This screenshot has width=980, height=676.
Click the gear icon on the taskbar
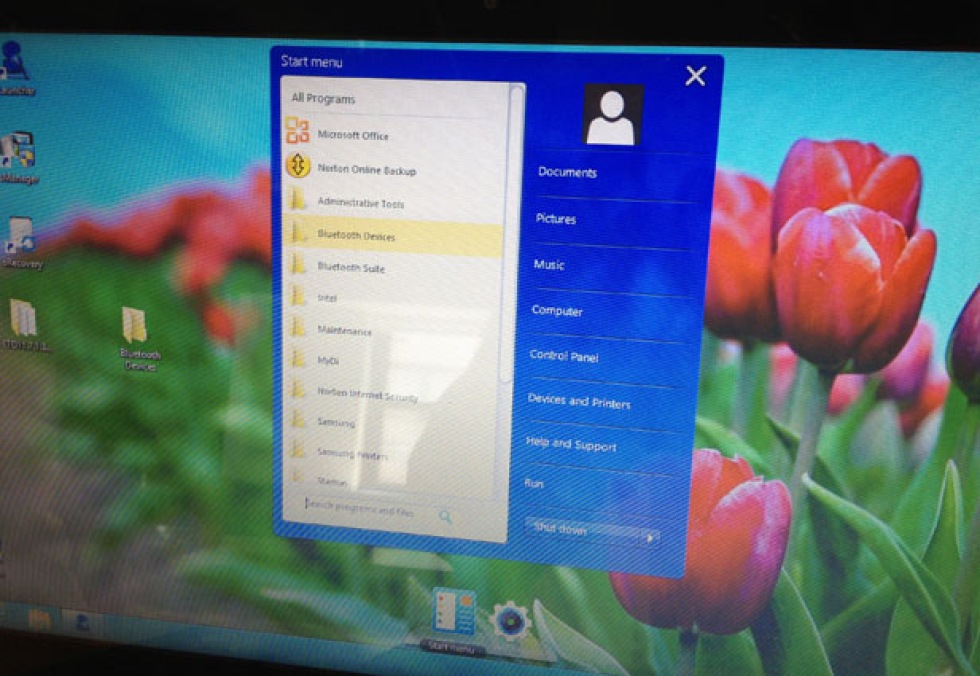tap(510, 619)
